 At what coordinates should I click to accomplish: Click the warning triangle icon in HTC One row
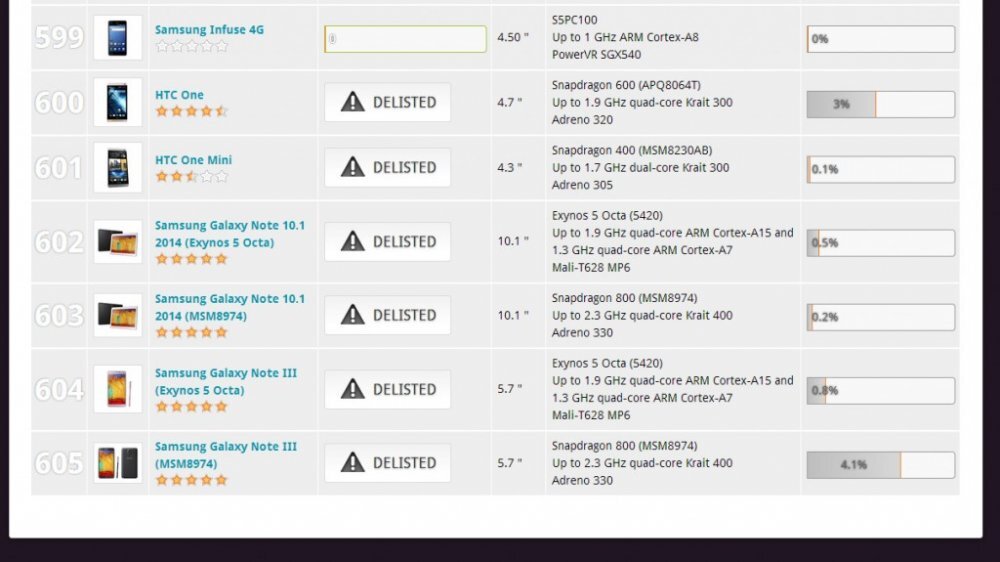tap(352, 102)
